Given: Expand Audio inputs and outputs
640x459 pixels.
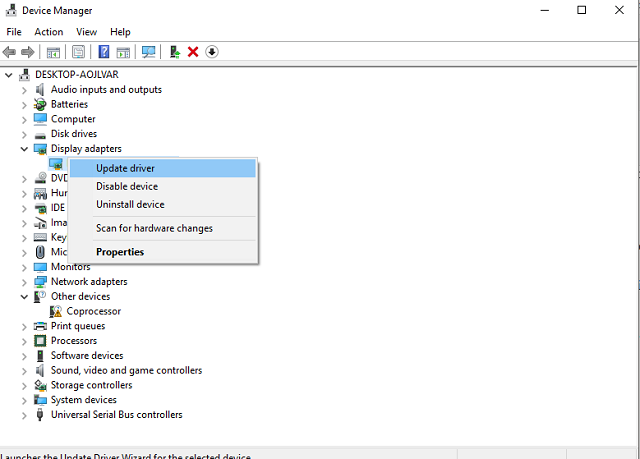Looking at the screenshot, I should point(24,90).
